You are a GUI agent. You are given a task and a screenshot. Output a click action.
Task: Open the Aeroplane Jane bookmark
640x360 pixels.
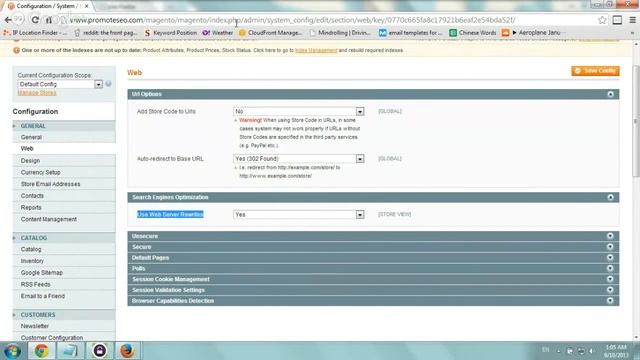[x=531, y=33]
